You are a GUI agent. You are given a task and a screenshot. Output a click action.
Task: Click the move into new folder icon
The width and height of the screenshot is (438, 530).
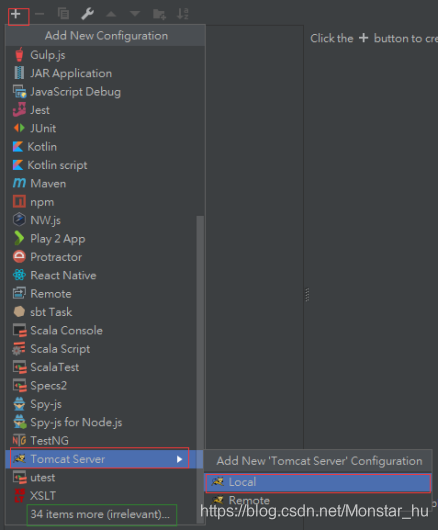(159, 14)
